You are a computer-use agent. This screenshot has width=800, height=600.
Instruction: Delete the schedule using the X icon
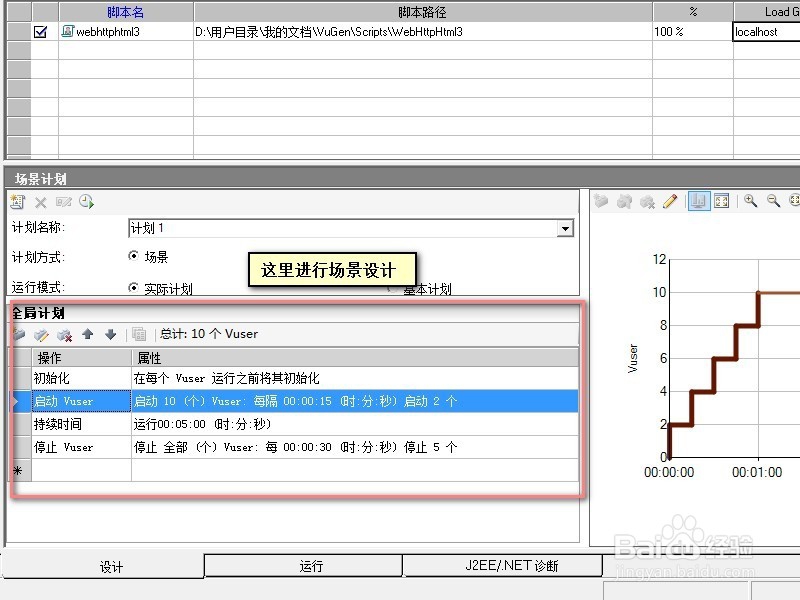(x=39, y=202)
